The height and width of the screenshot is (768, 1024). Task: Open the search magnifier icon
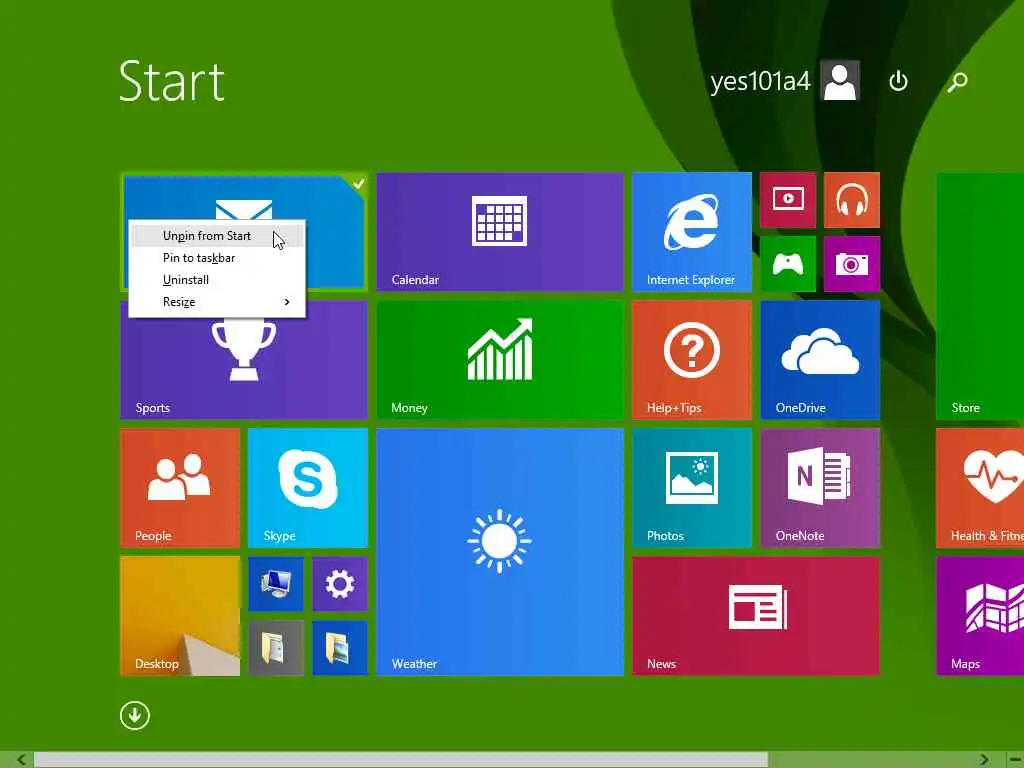pyautogui.click(x=957, y=81)
